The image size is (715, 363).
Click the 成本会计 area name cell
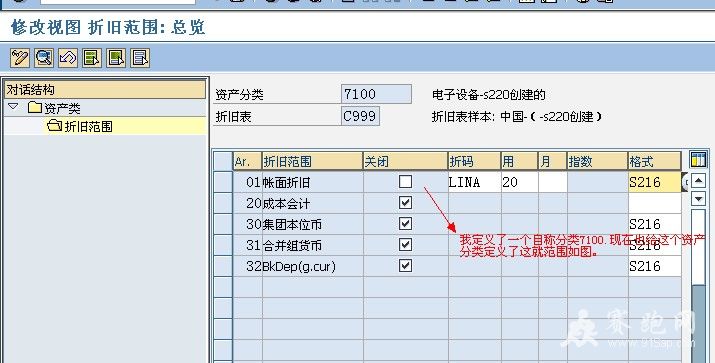[x=312, y=203]
